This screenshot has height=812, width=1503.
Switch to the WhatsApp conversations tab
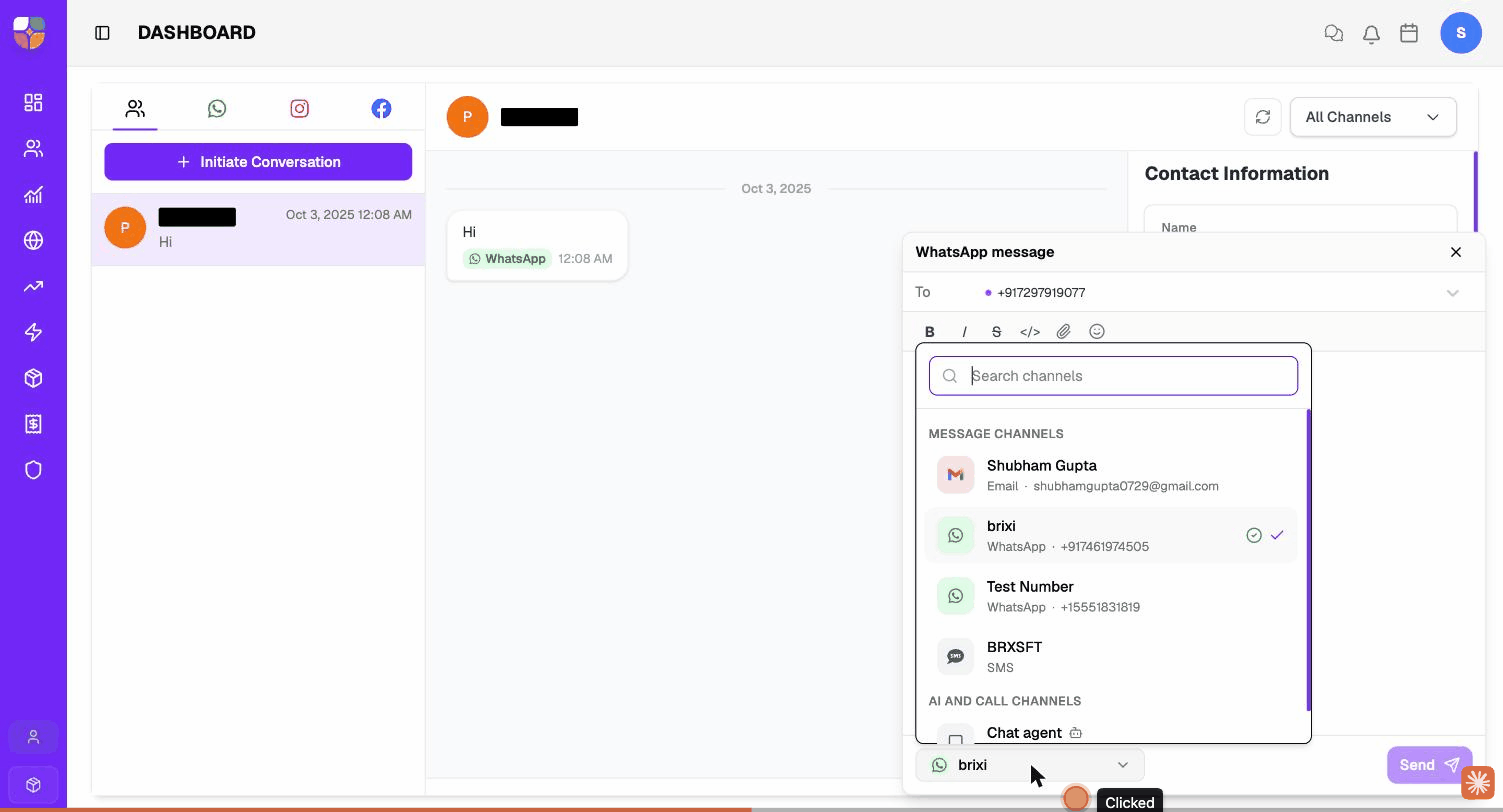(x=217, y=109)
